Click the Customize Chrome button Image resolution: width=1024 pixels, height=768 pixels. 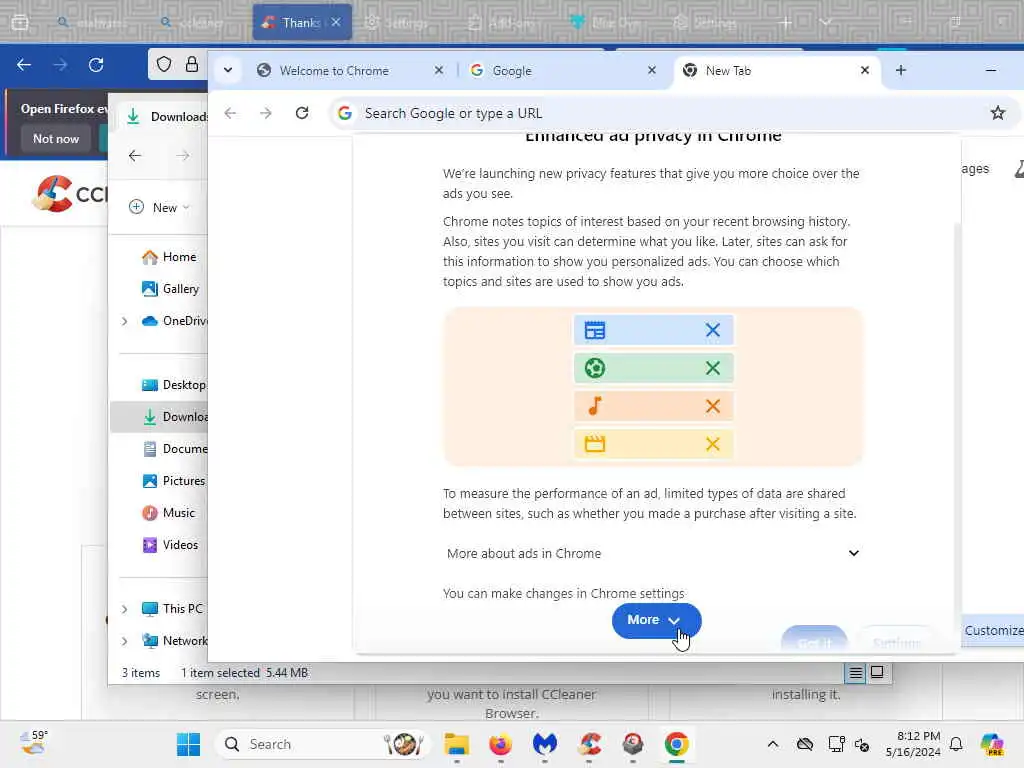(993, 630)
